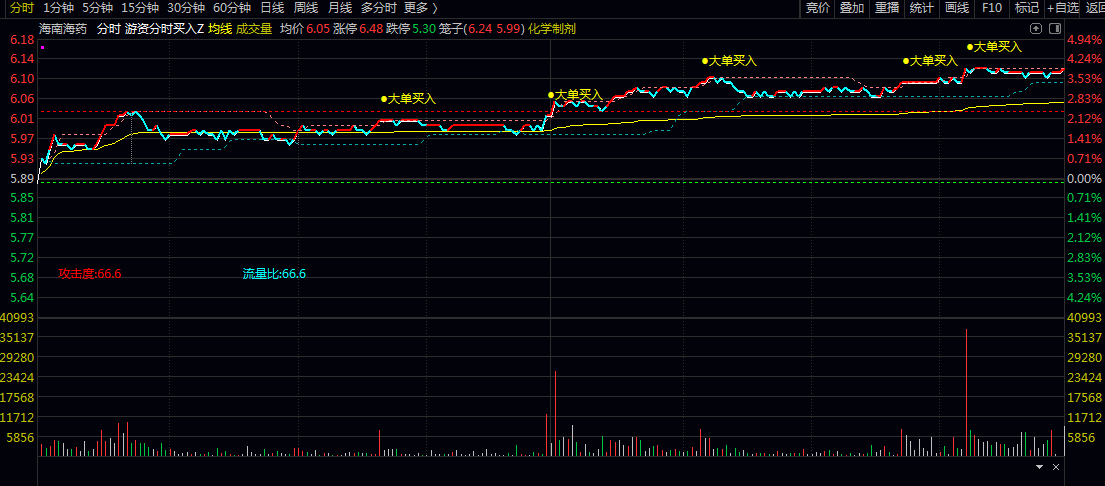Switch to the 分时 period tab

(21, 8)
